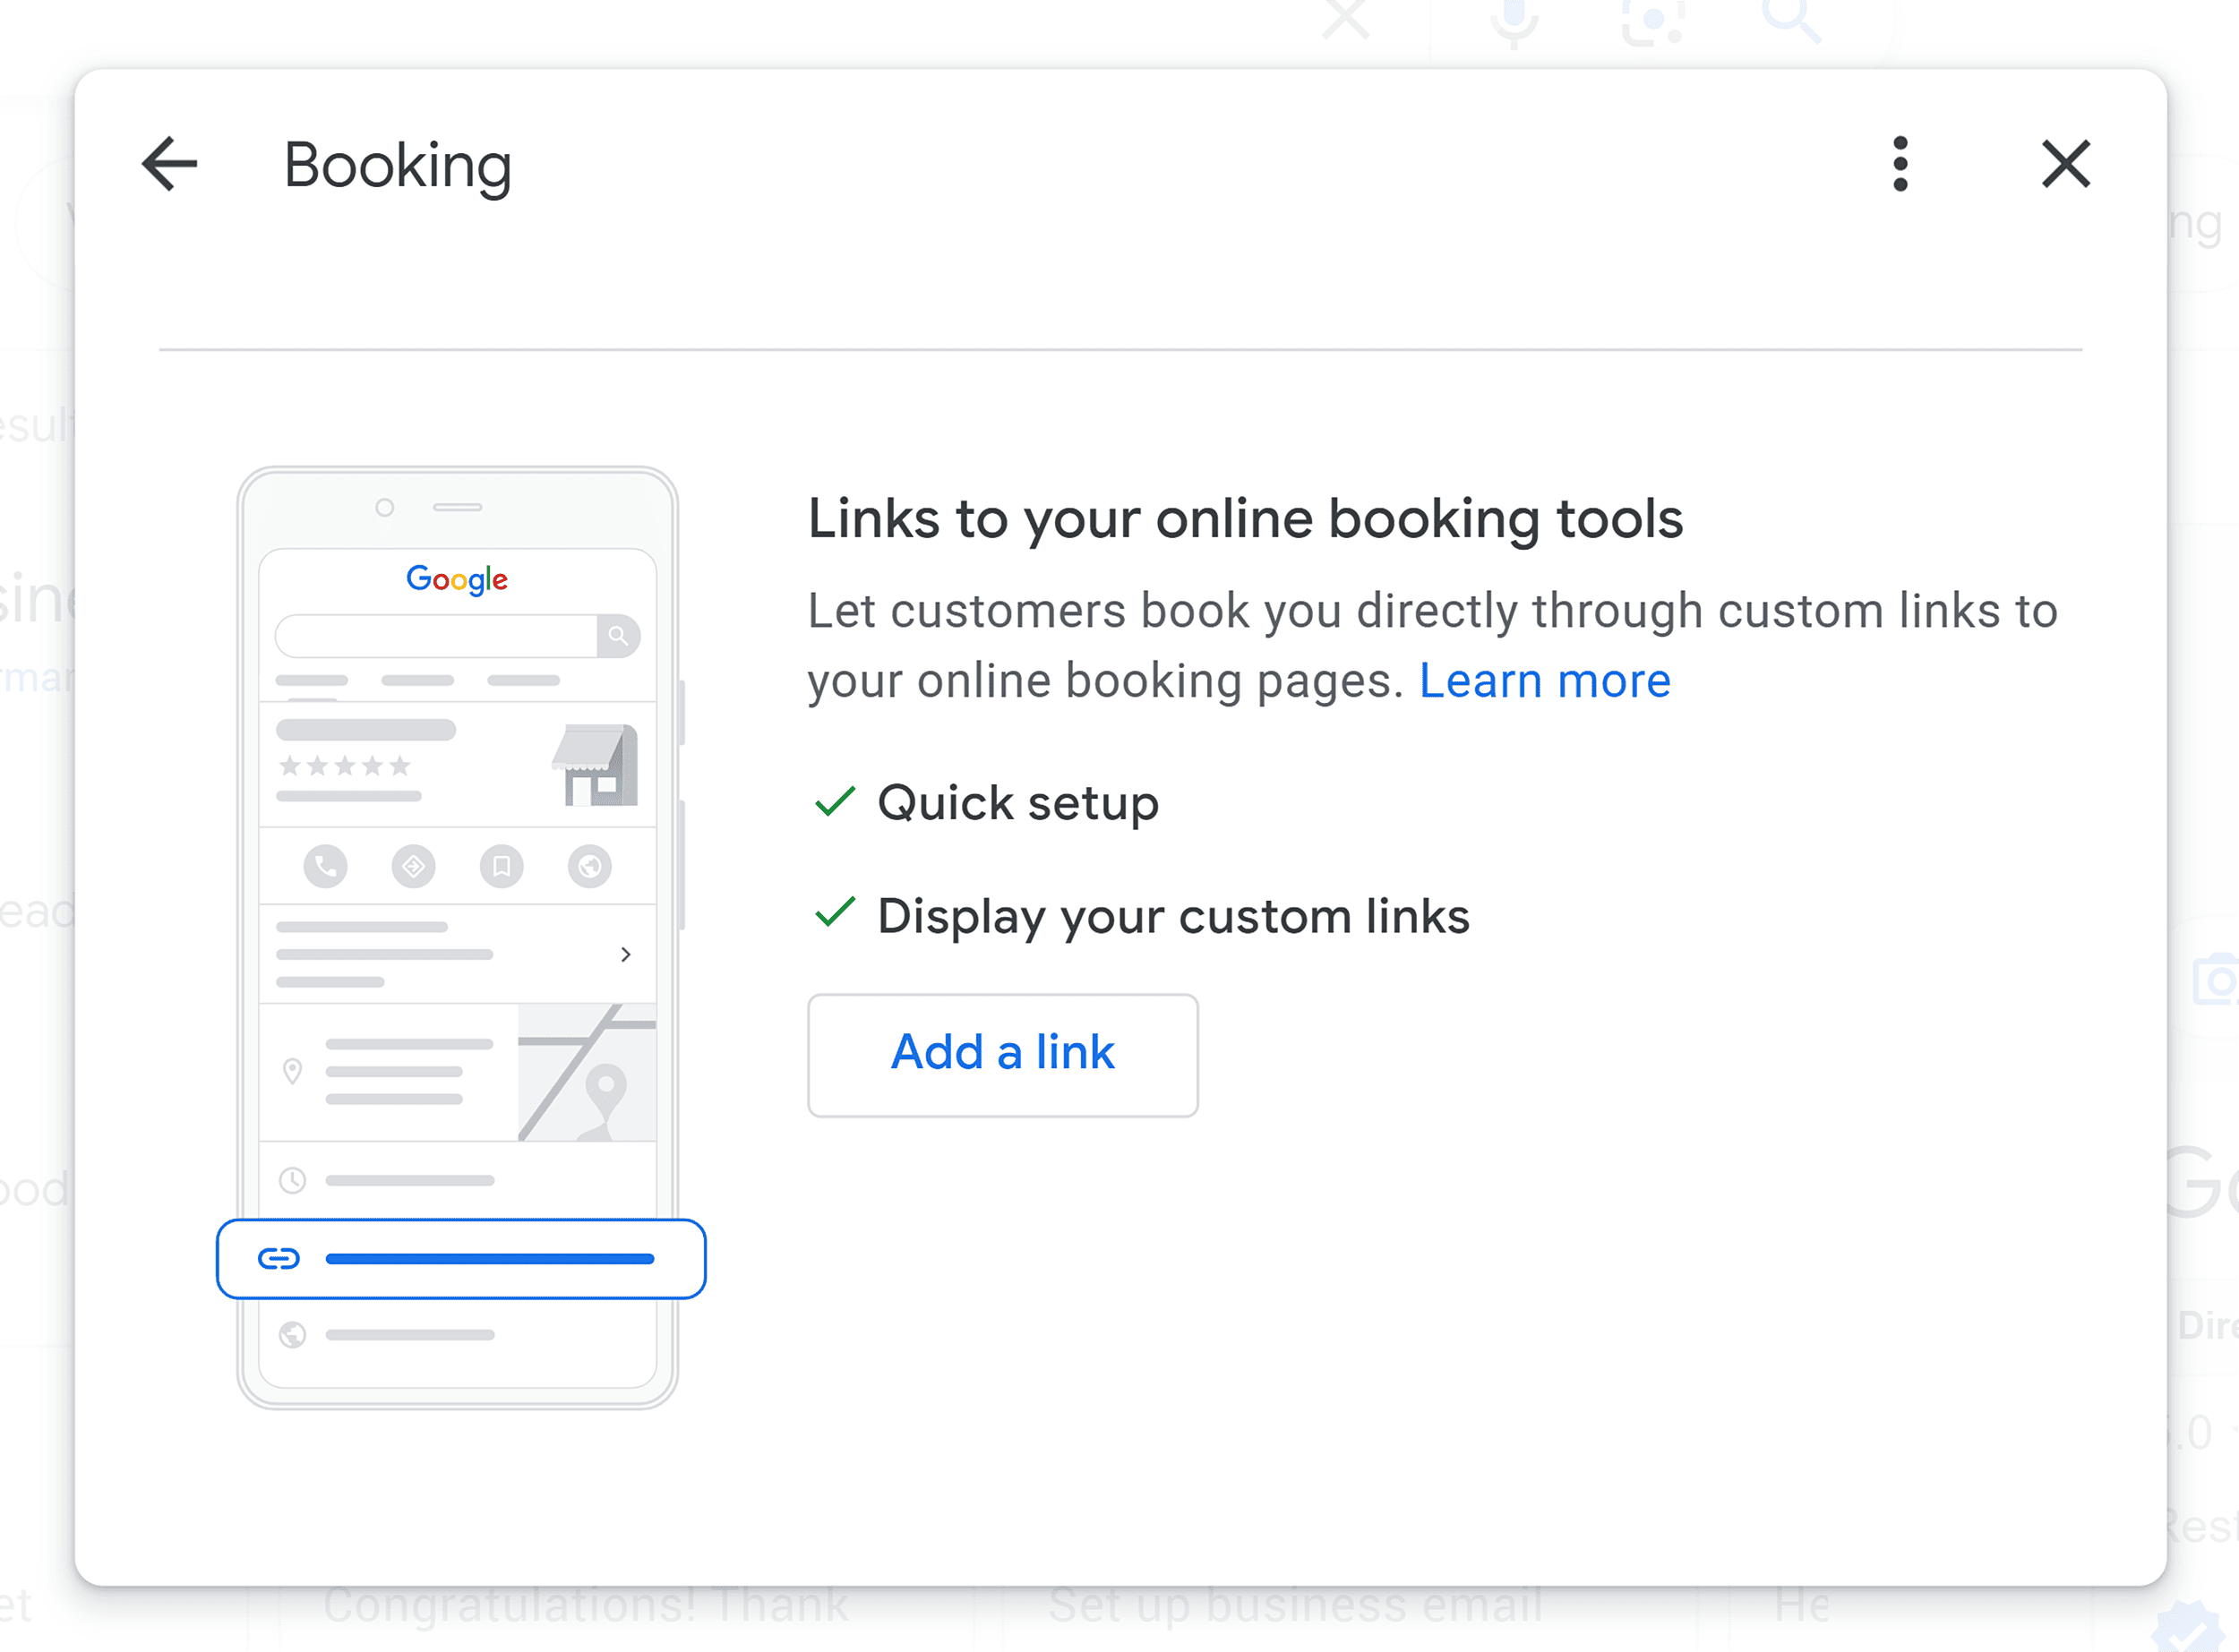The height and width of the screenshot is (1652, 2239).
Task: Click the Add a link button
Action: coord(1002,1053)
